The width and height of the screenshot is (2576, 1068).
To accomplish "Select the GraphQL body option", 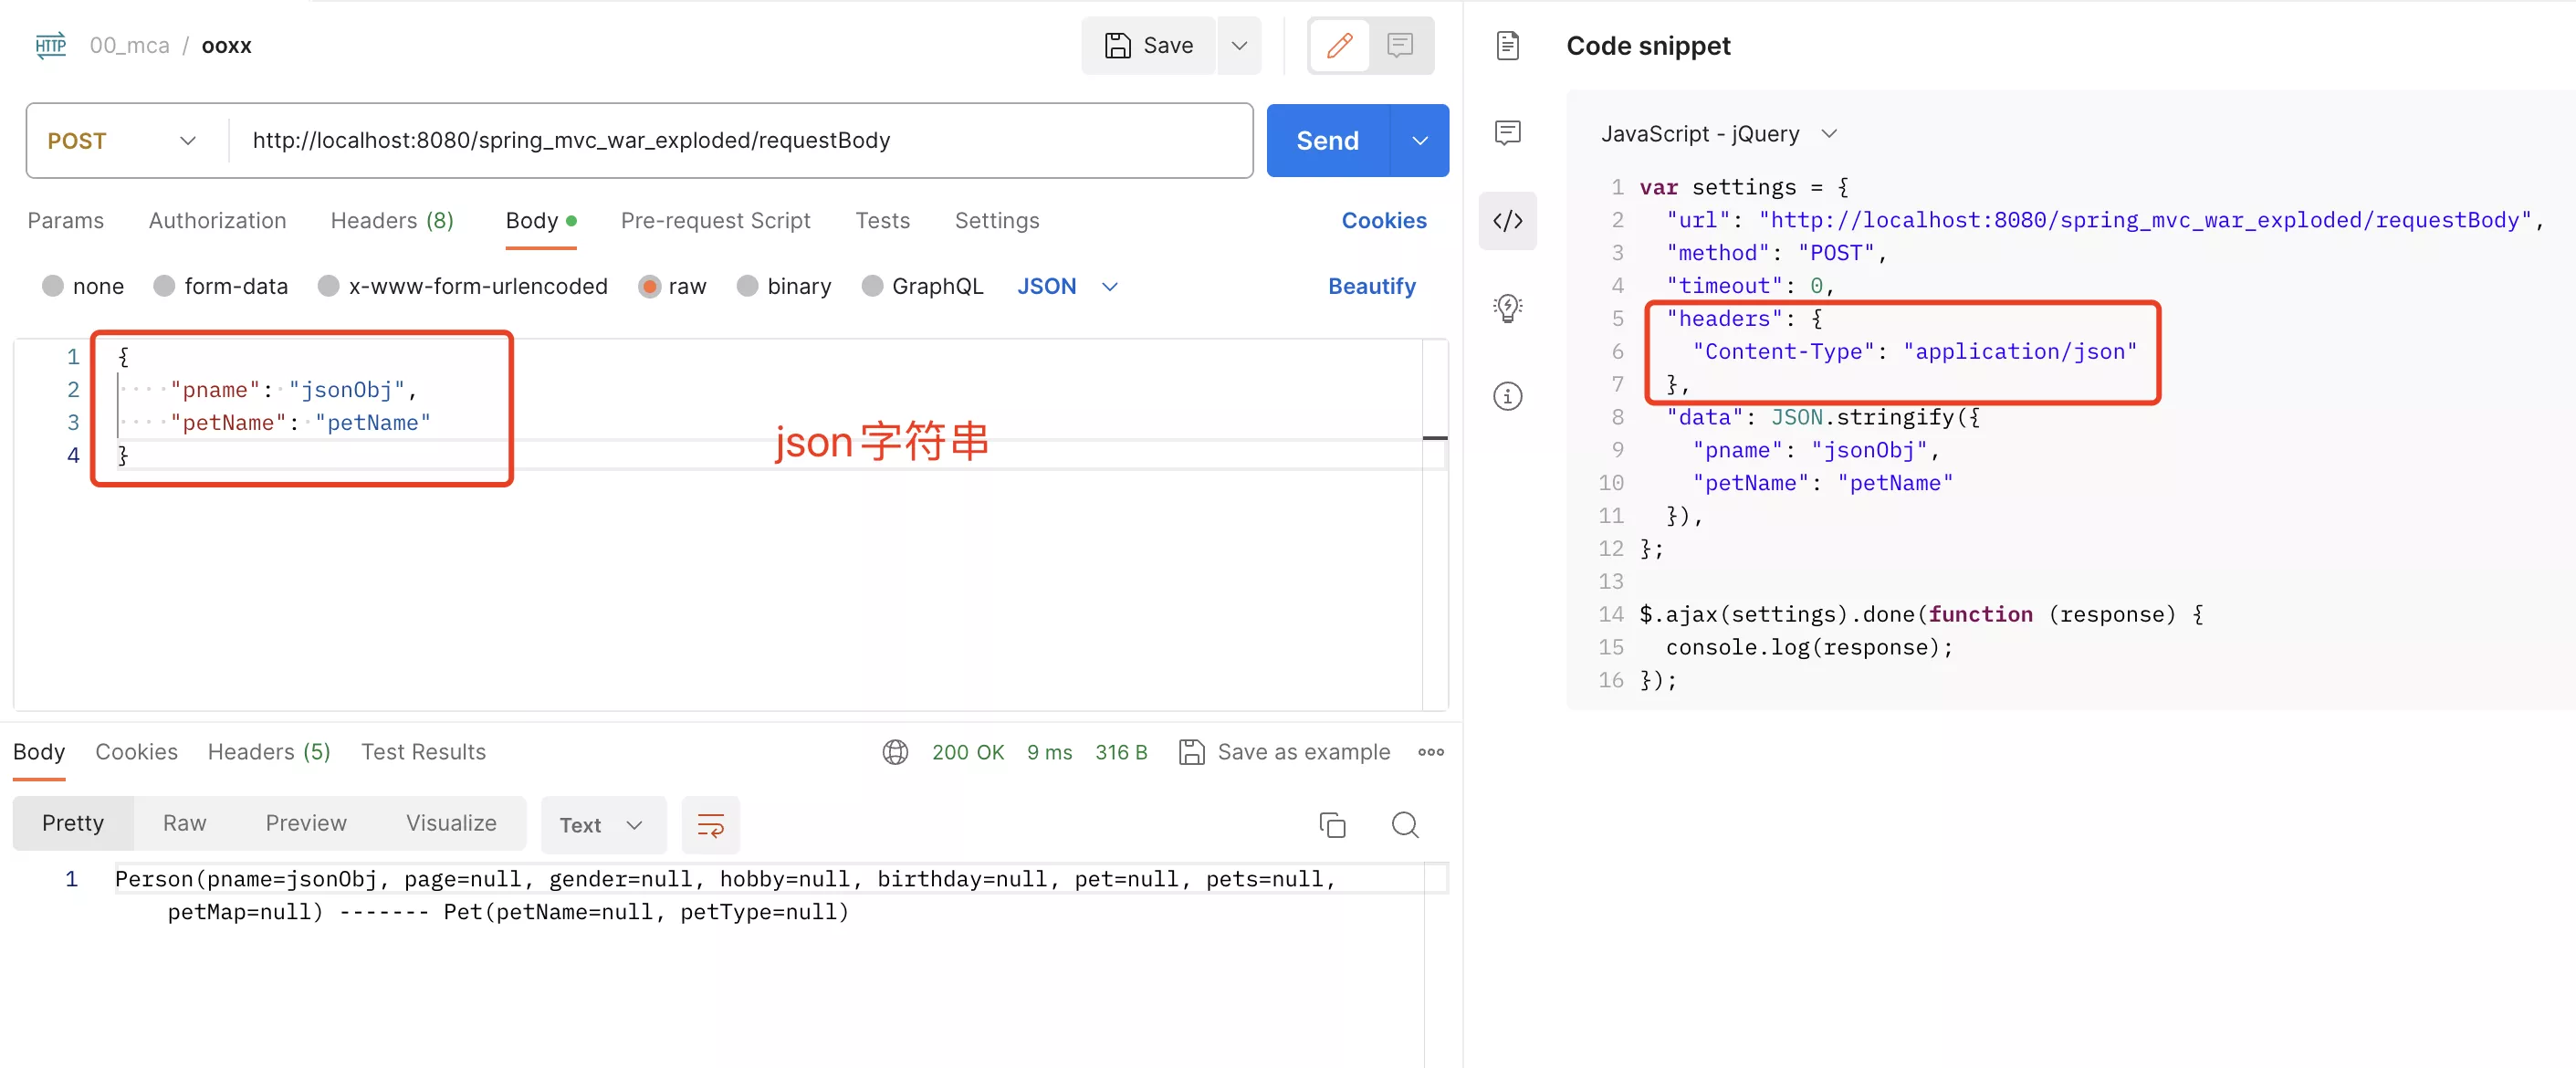I will tap(872, 286).
